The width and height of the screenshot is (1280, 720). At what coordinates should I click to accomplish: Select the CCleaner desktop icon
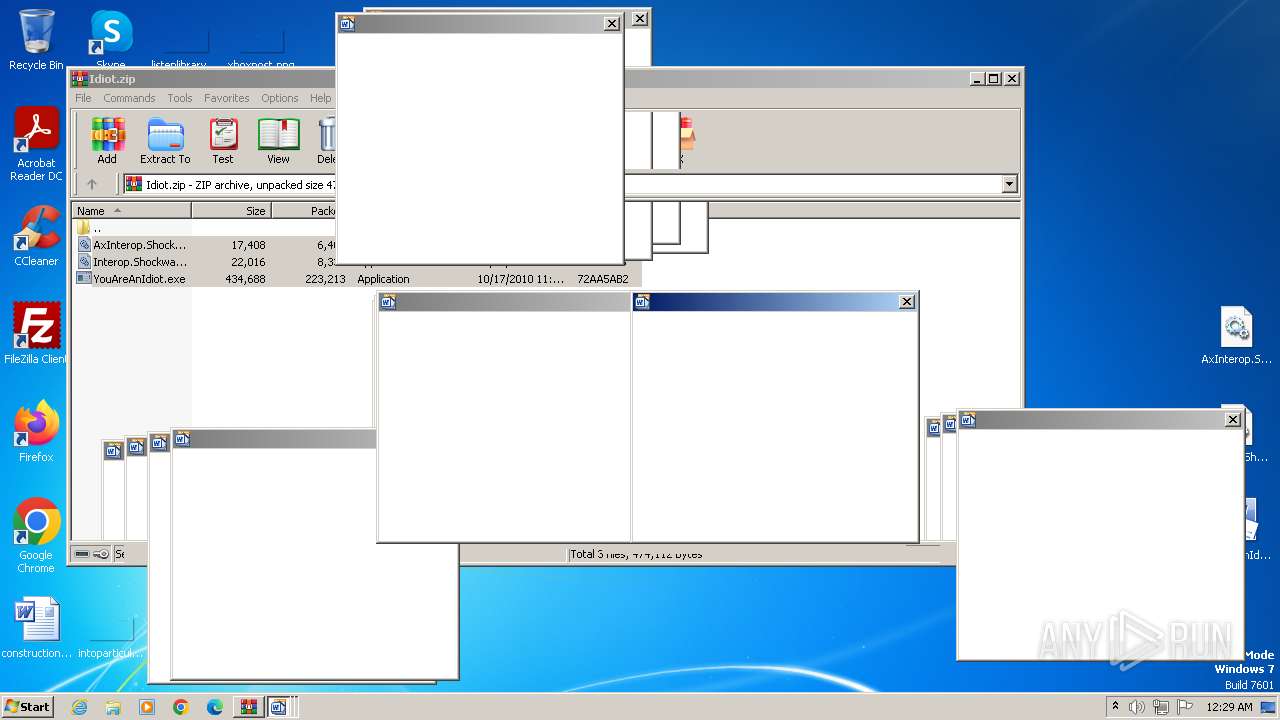pyautogui.click(x=36, y=236)
